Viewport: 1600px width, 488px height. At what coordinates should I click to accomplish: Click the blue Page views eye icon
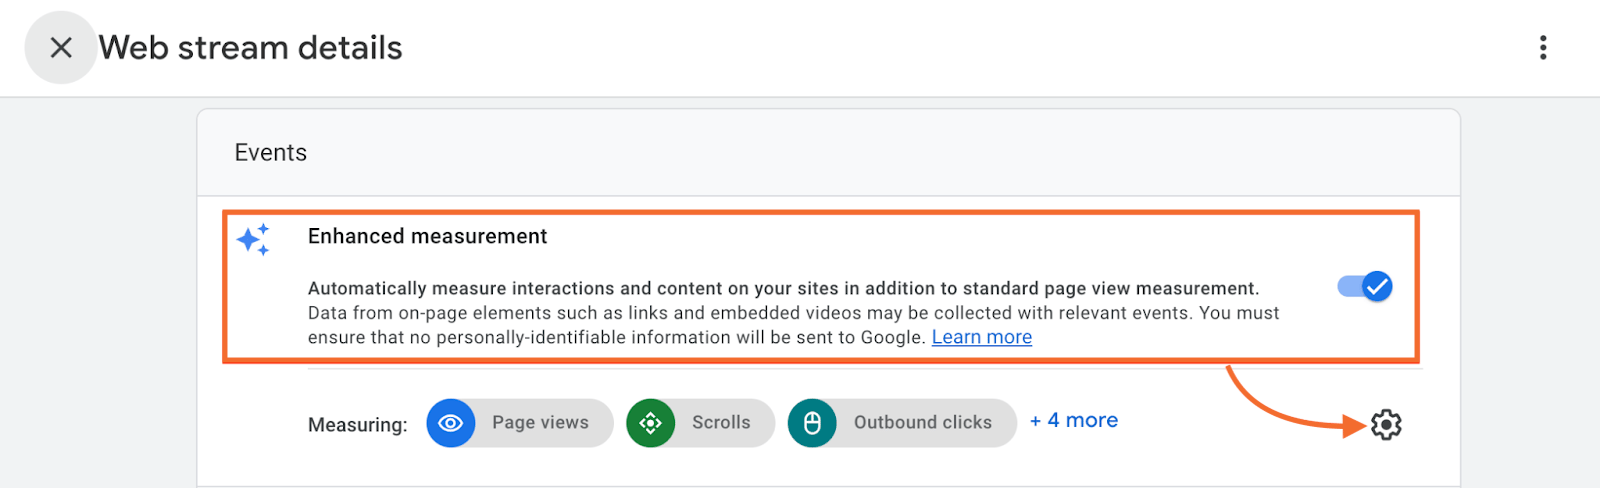451,423
